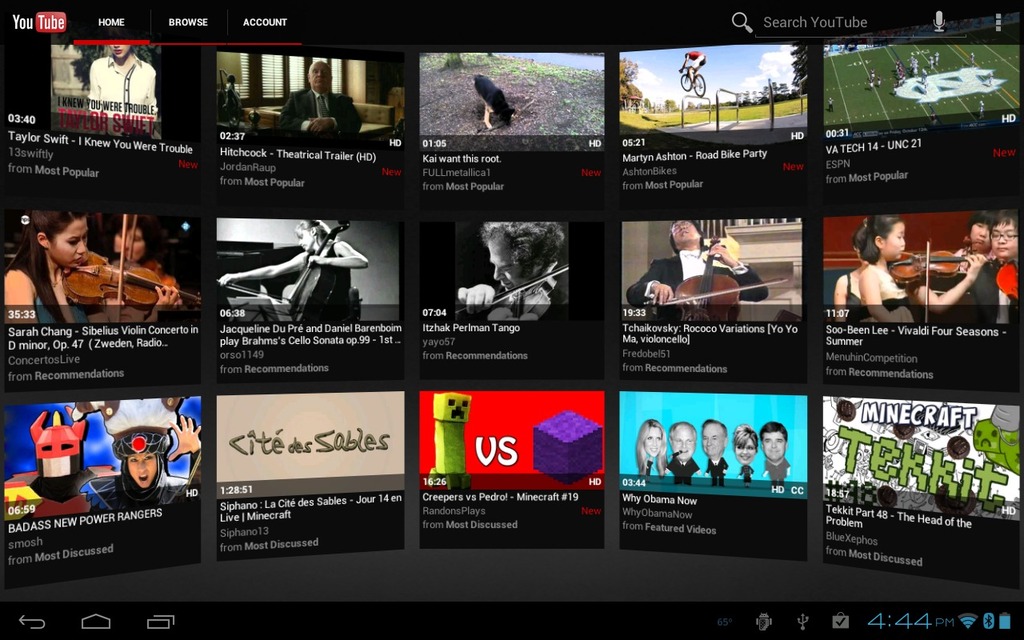
Task: Open the Cité des Sables thumbnail
Action: pyautogui.click(x=310, y=445)
